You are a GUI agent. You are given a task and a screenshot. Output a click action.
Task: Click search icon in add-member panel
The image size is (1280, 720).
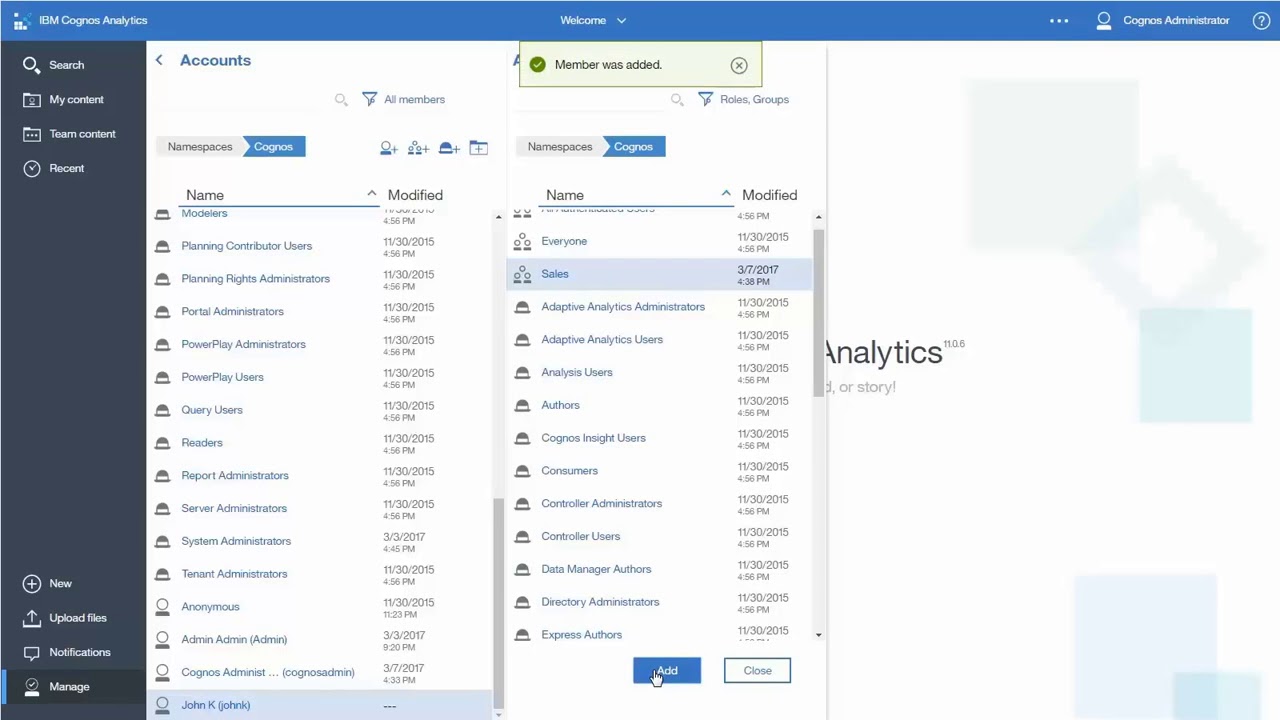(677, 99)
